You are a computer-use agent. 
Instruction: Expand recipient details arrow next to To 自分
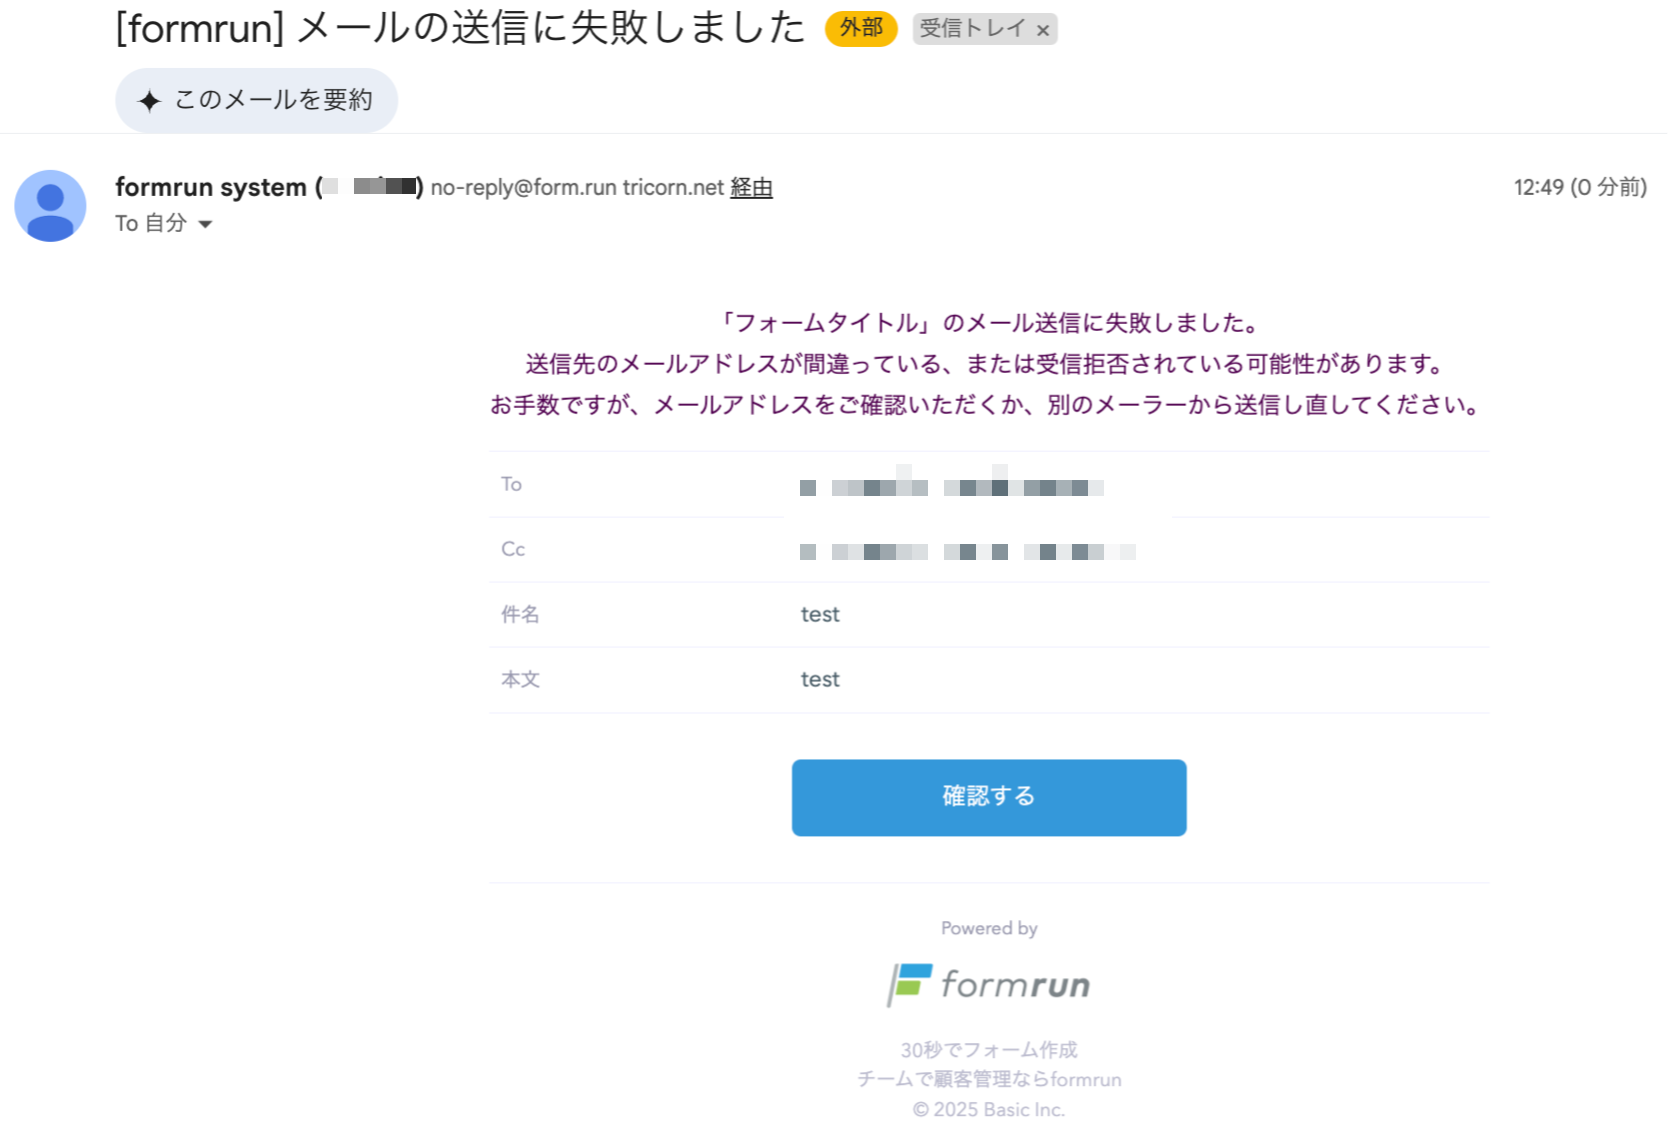(x=205, y=224)
